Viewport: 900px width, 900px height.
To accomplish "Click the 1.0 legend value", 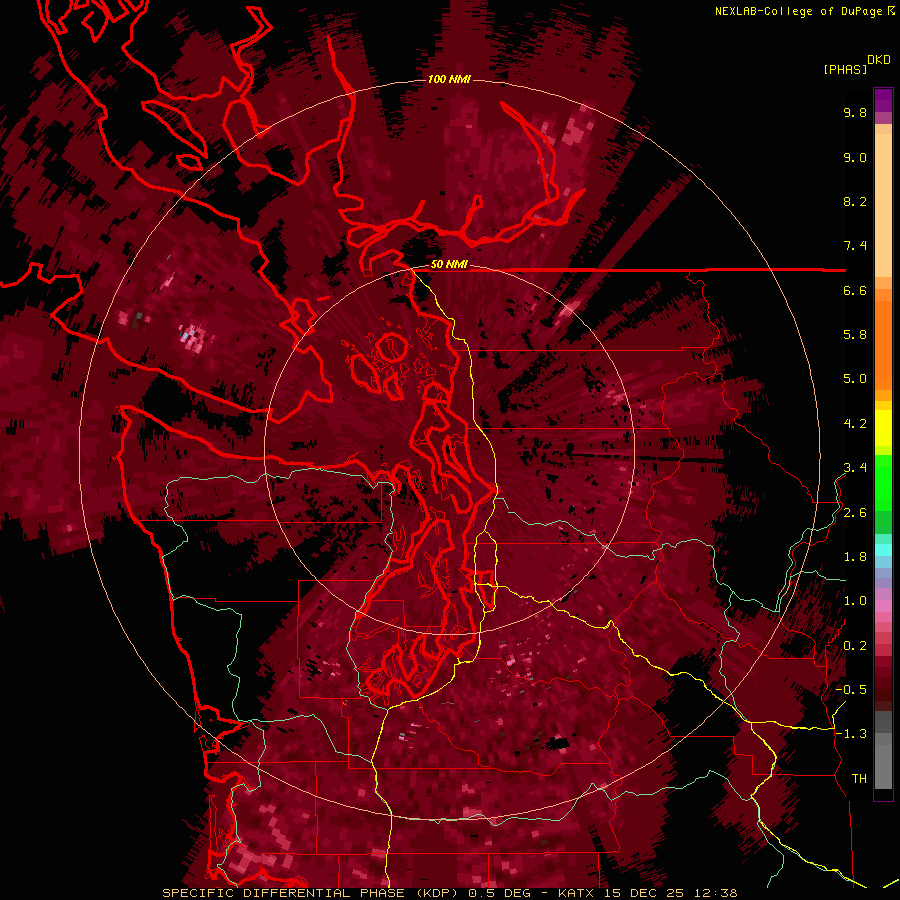I will (855, 601).
